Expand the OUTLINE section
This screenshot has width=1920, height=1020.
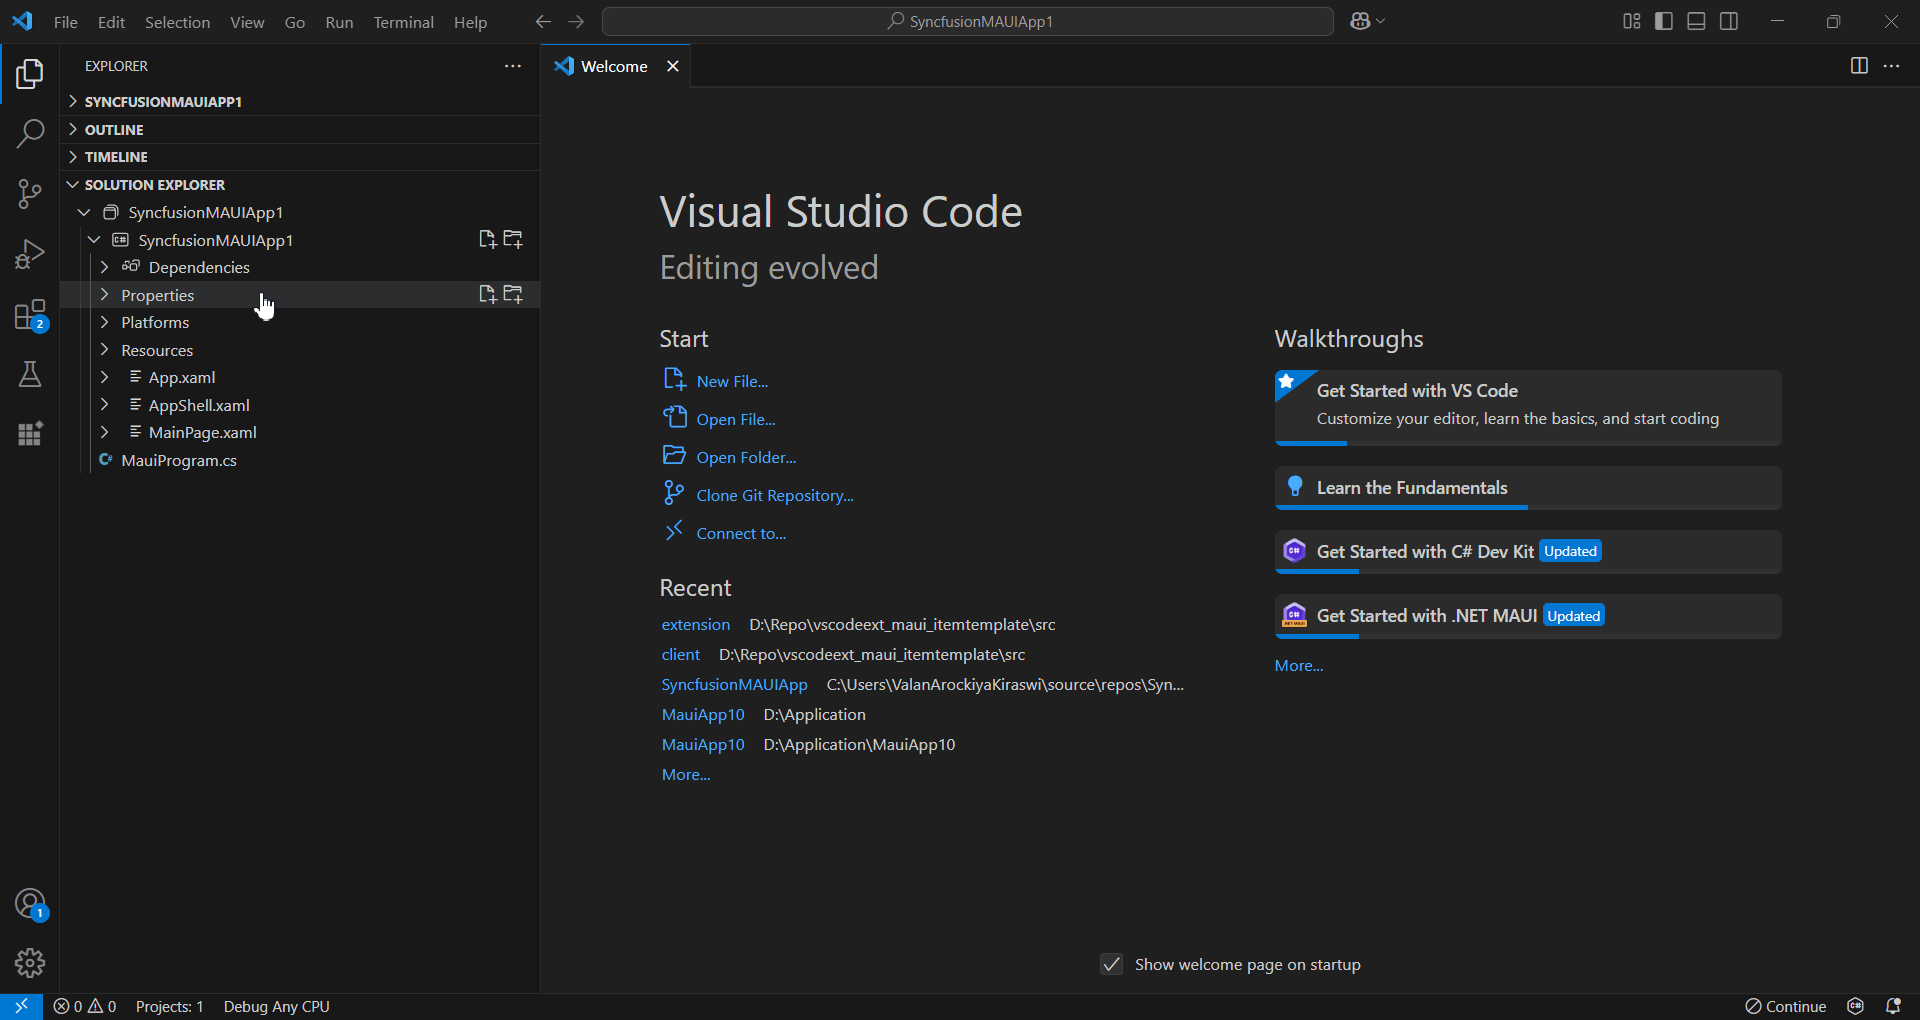(114, 130)
